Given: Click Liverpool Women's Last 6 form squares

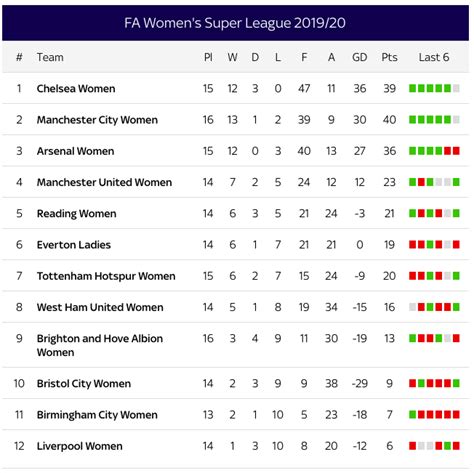Looking at the screenshot, I should (434, 446).
